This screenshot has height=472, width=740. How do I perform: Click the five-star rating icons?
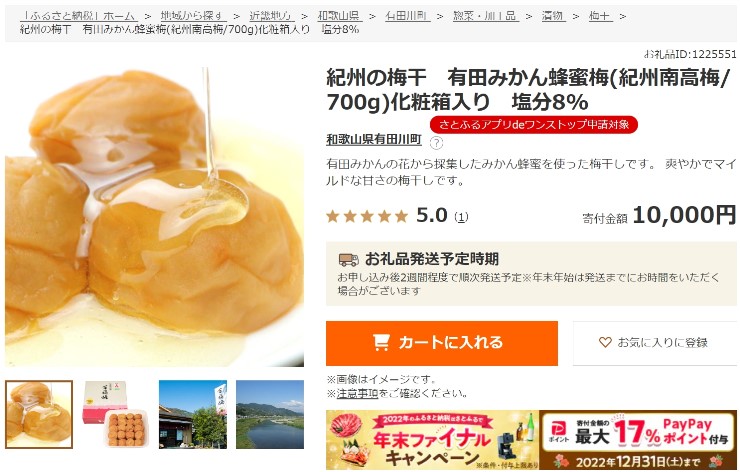[367, 217]
